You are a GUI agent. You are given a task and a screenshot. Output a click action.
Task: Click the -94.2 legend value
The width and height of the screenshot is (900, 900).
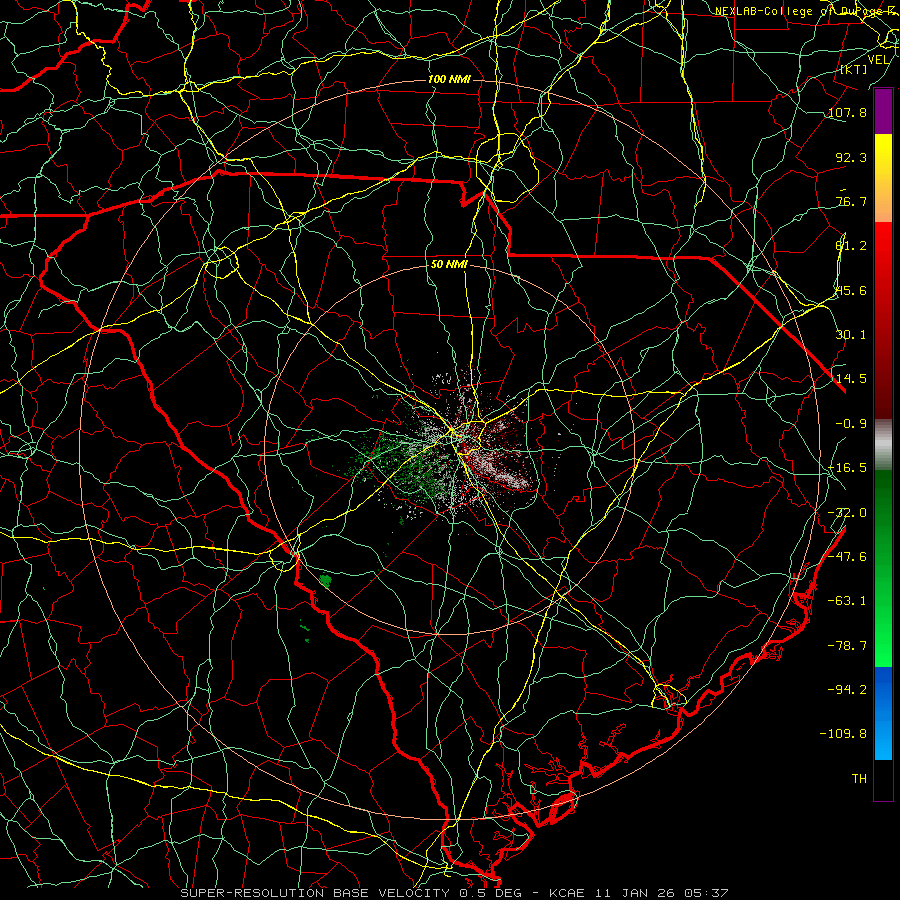847,689
